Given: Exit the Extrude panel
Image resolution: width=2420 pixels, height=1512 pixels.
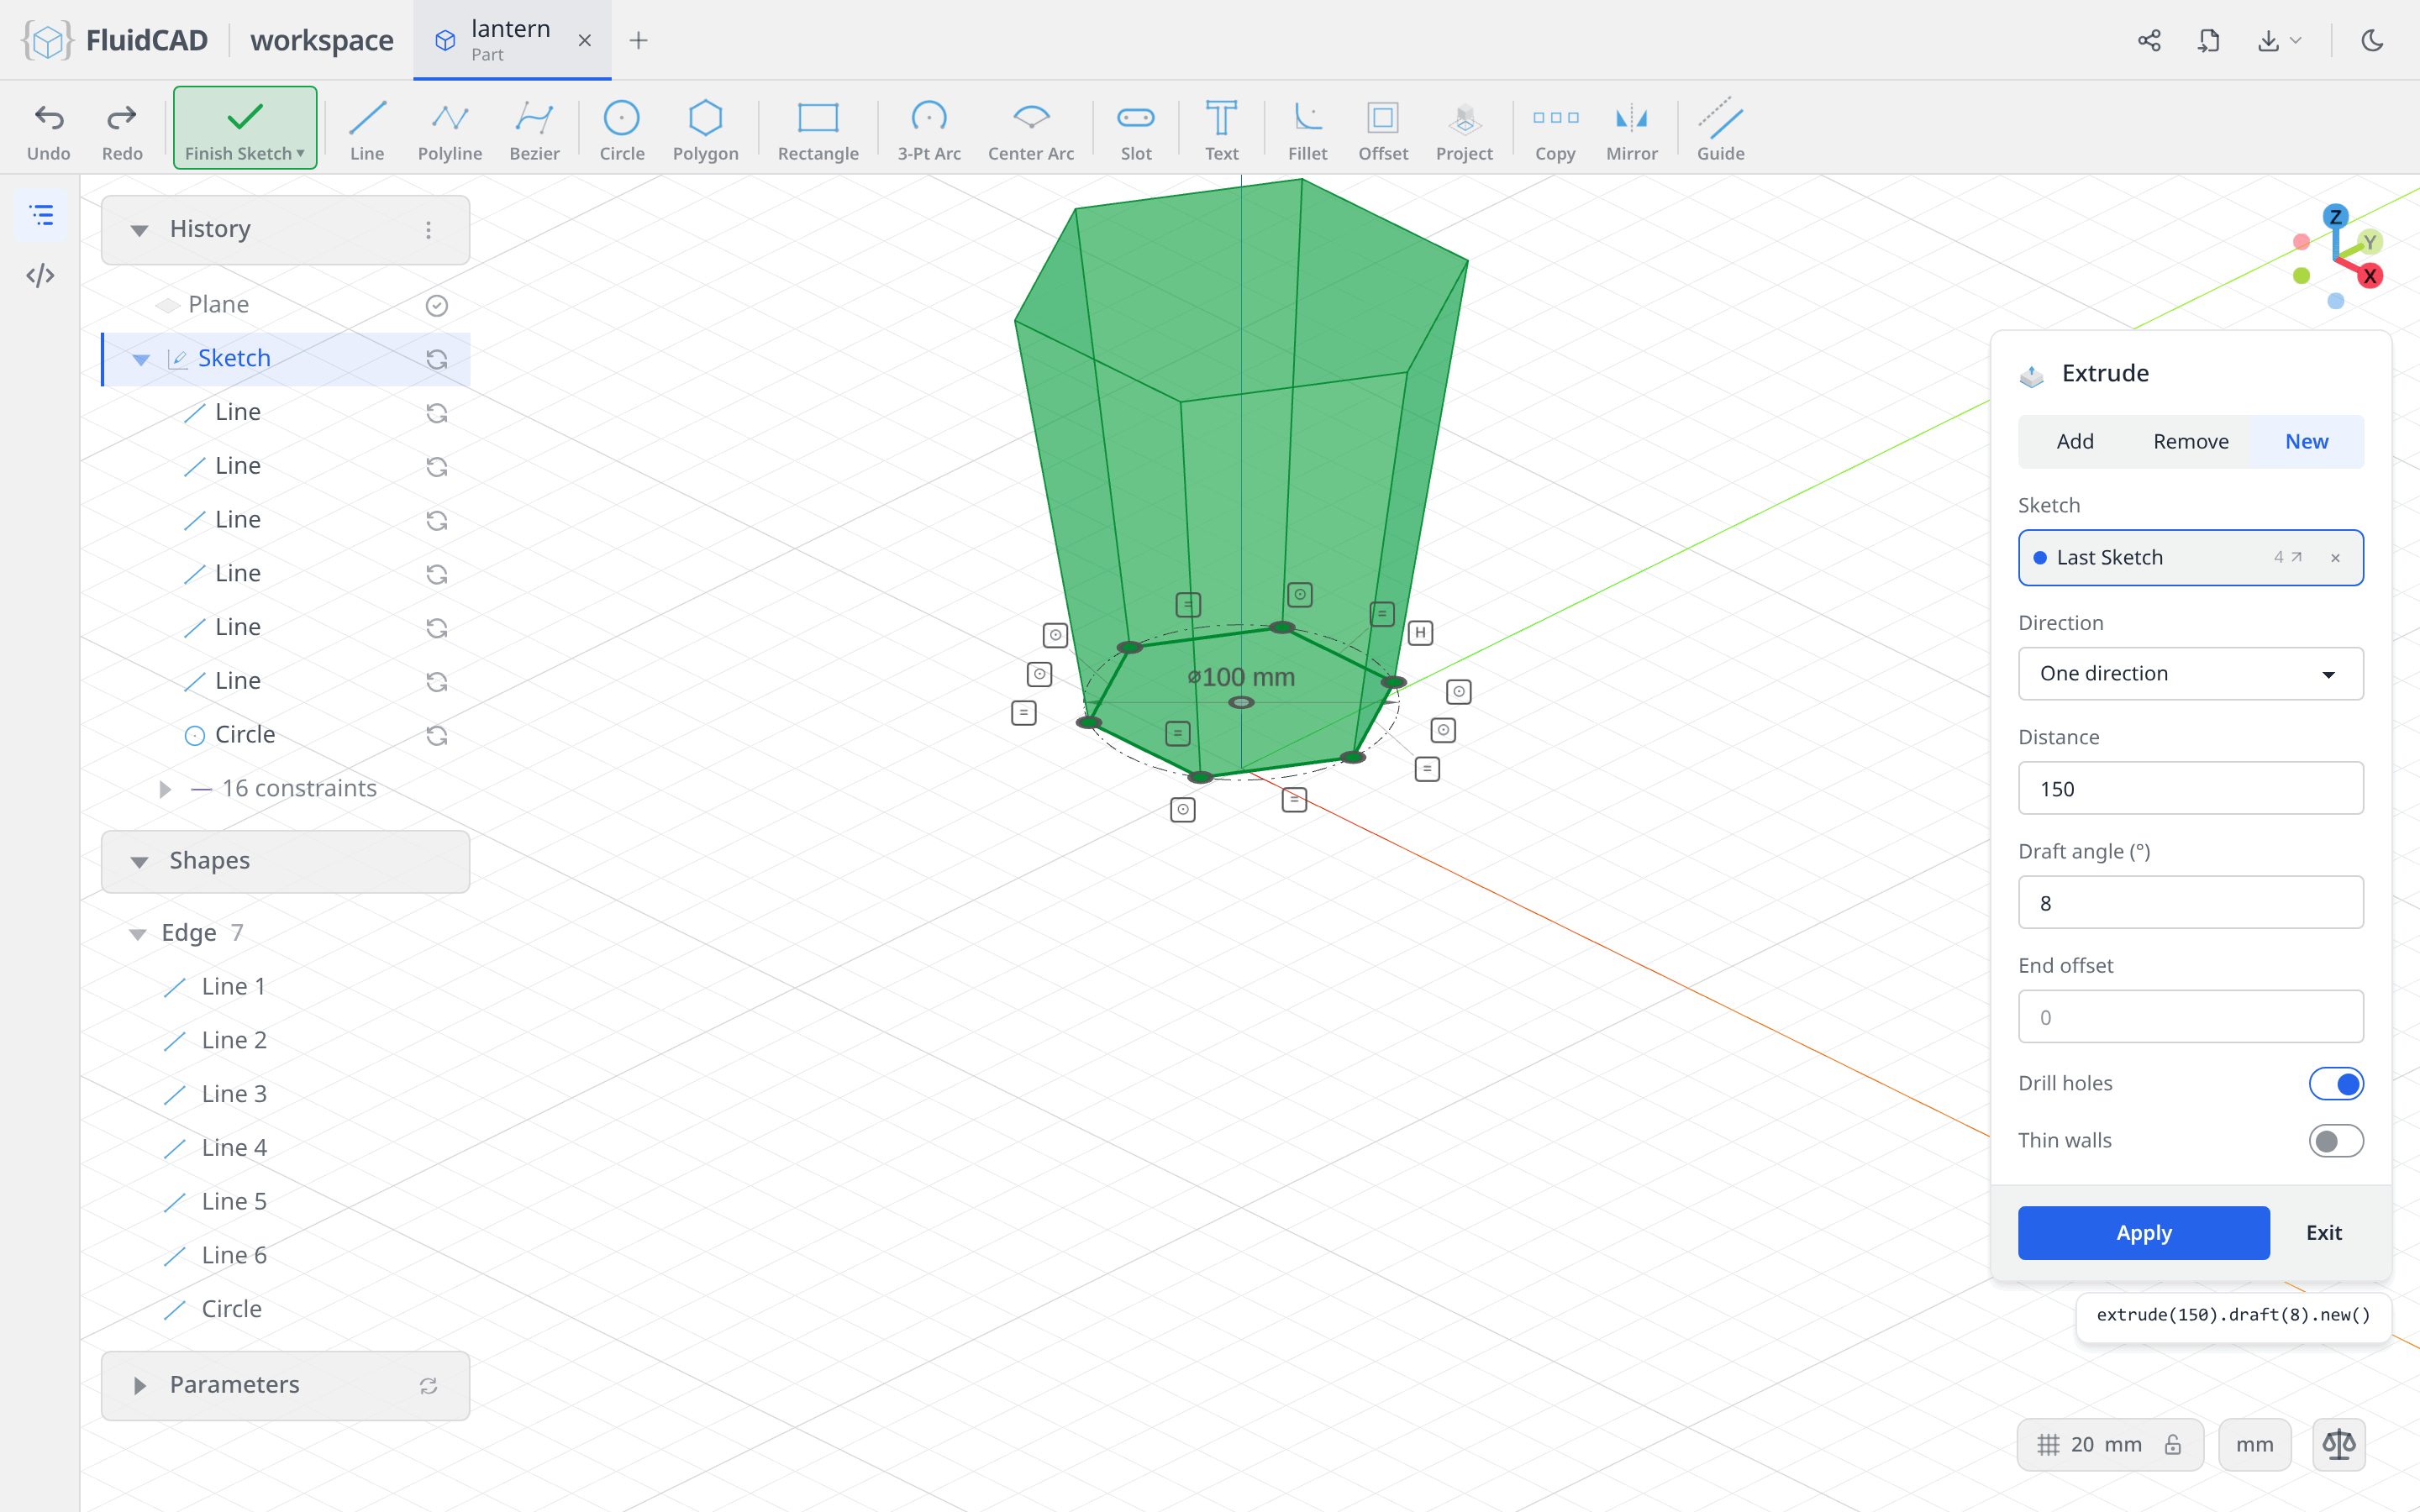Looking at the screenshot, I should tap(2323, 1233).
